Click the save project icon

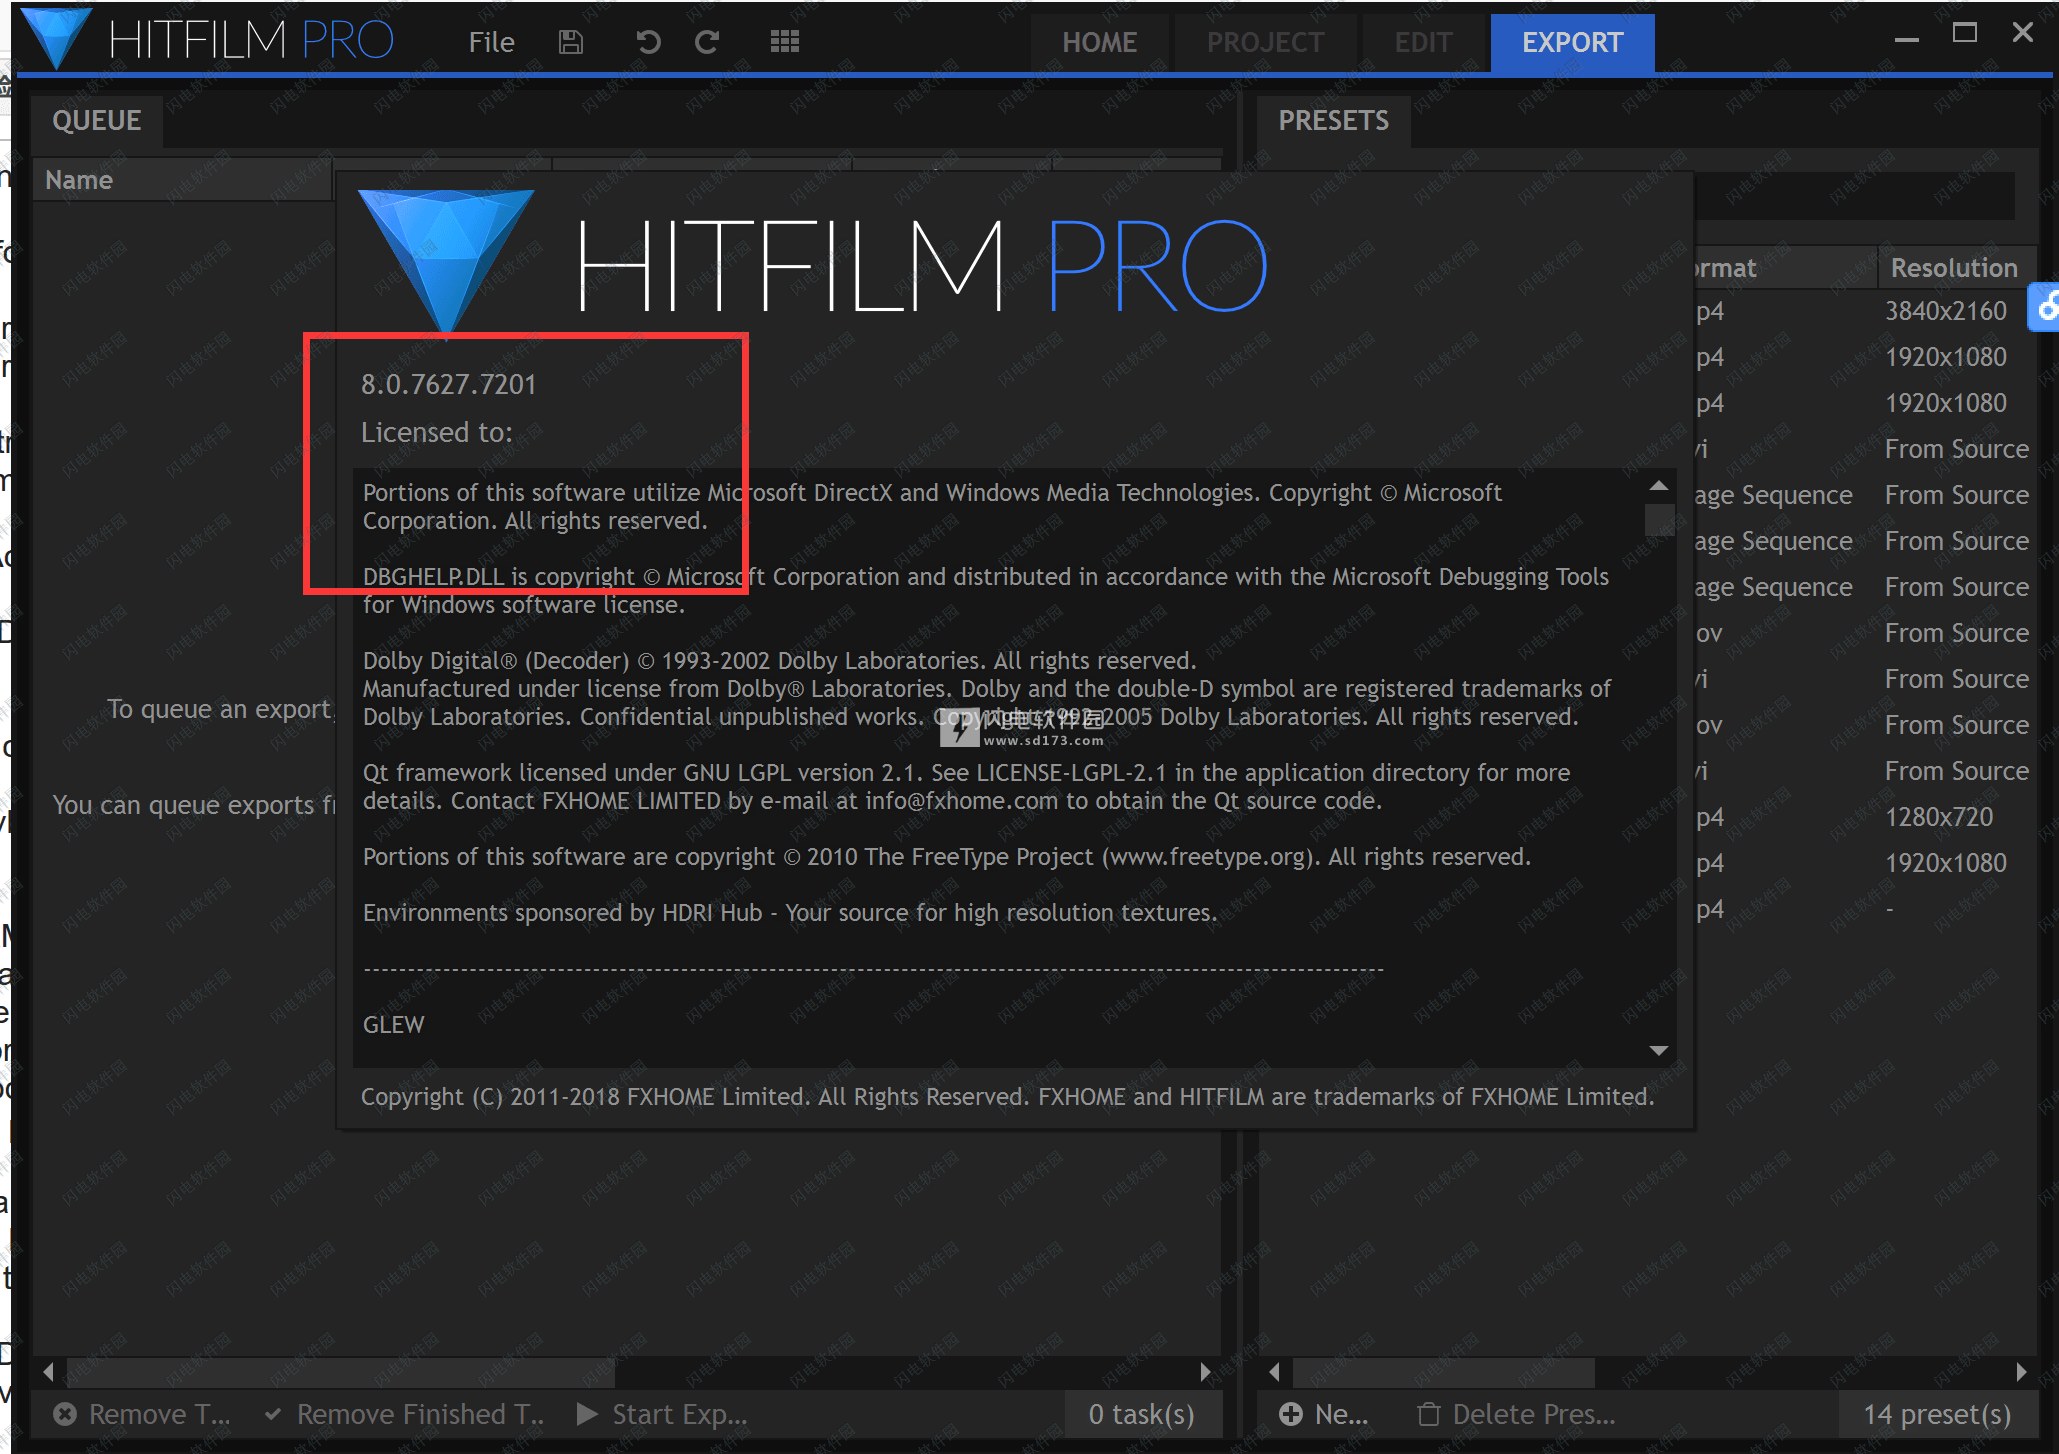pos(571,42)
